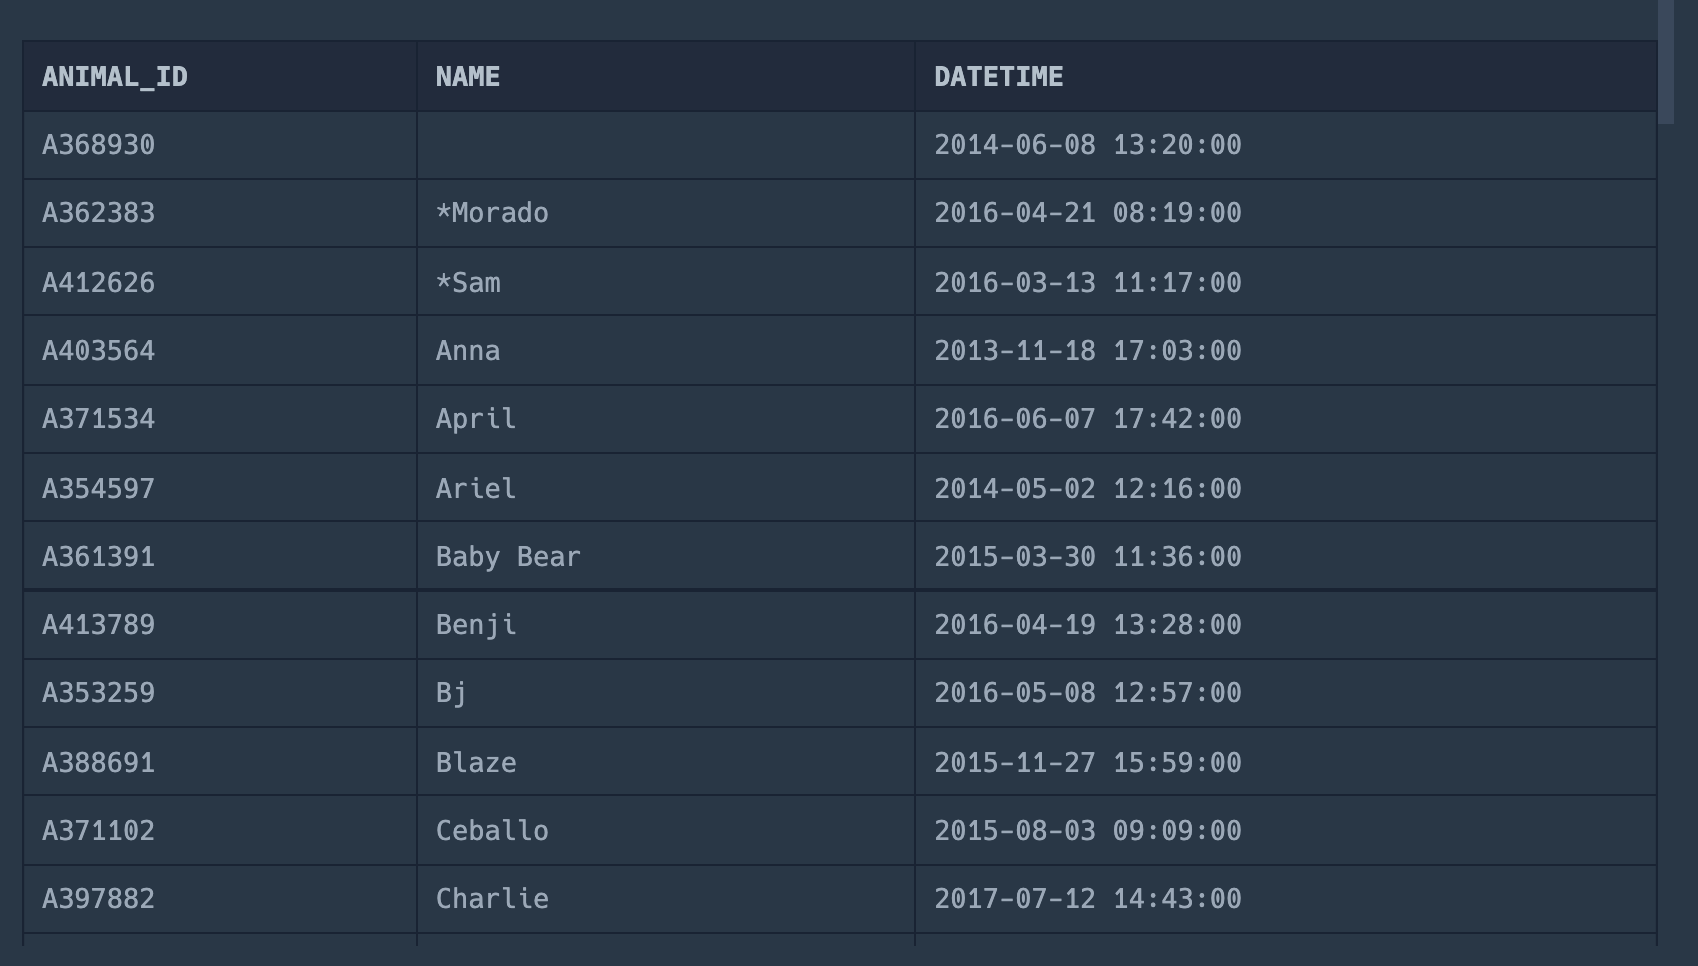Select animal ID cell A371102

(99, 831)
